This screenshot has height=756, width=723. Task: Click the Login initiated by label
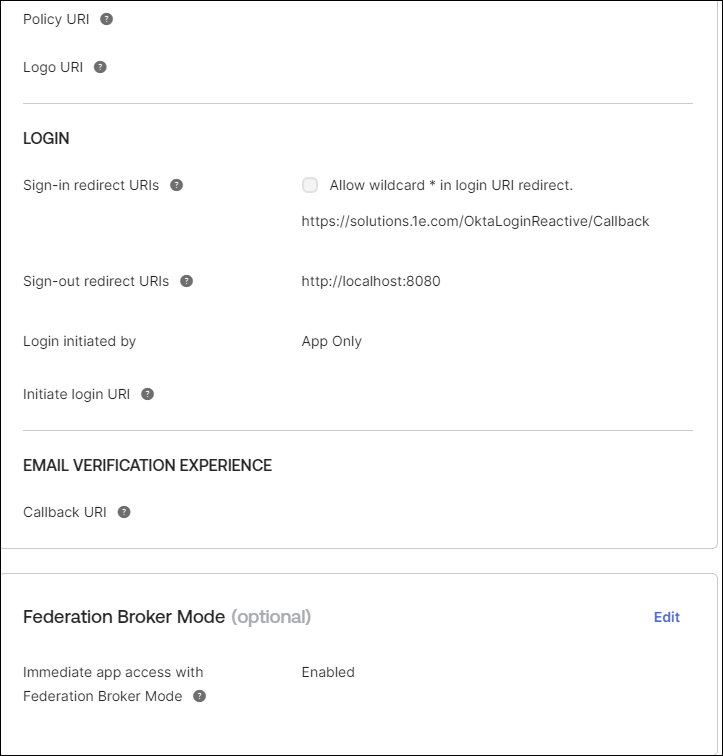click(x=79, y=341)
